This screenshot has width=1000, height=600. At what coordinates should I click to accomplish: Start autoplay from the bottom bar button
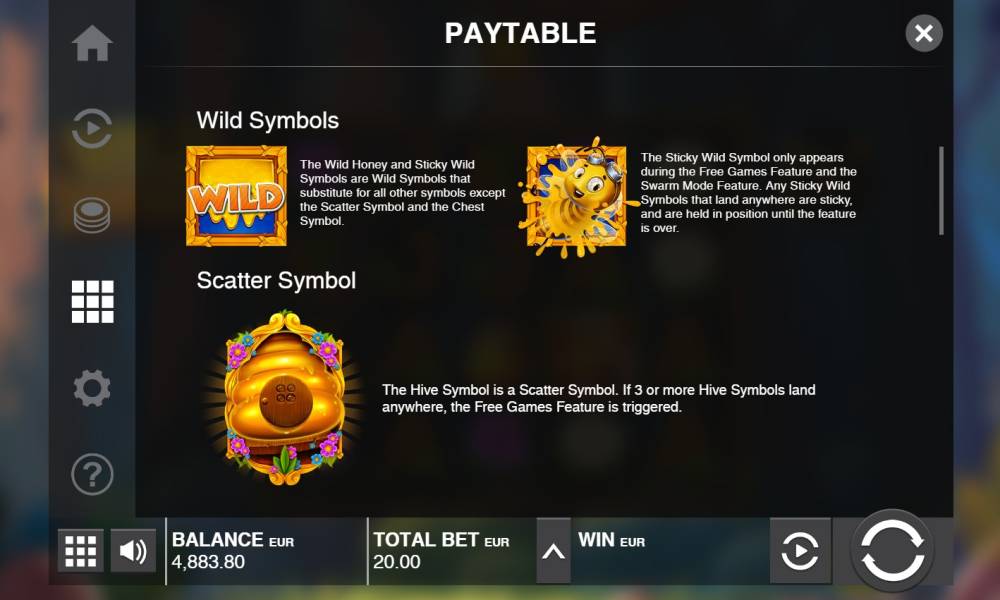click(x=800, y=550)
